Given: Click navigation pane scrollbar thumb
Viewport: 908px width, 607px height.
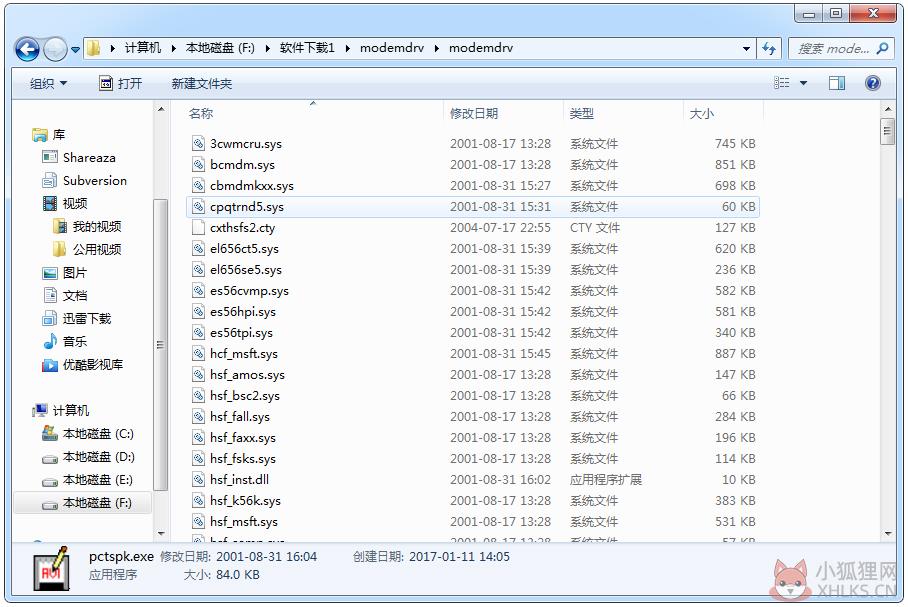Looking at the screenshot, I should point(160,345).
